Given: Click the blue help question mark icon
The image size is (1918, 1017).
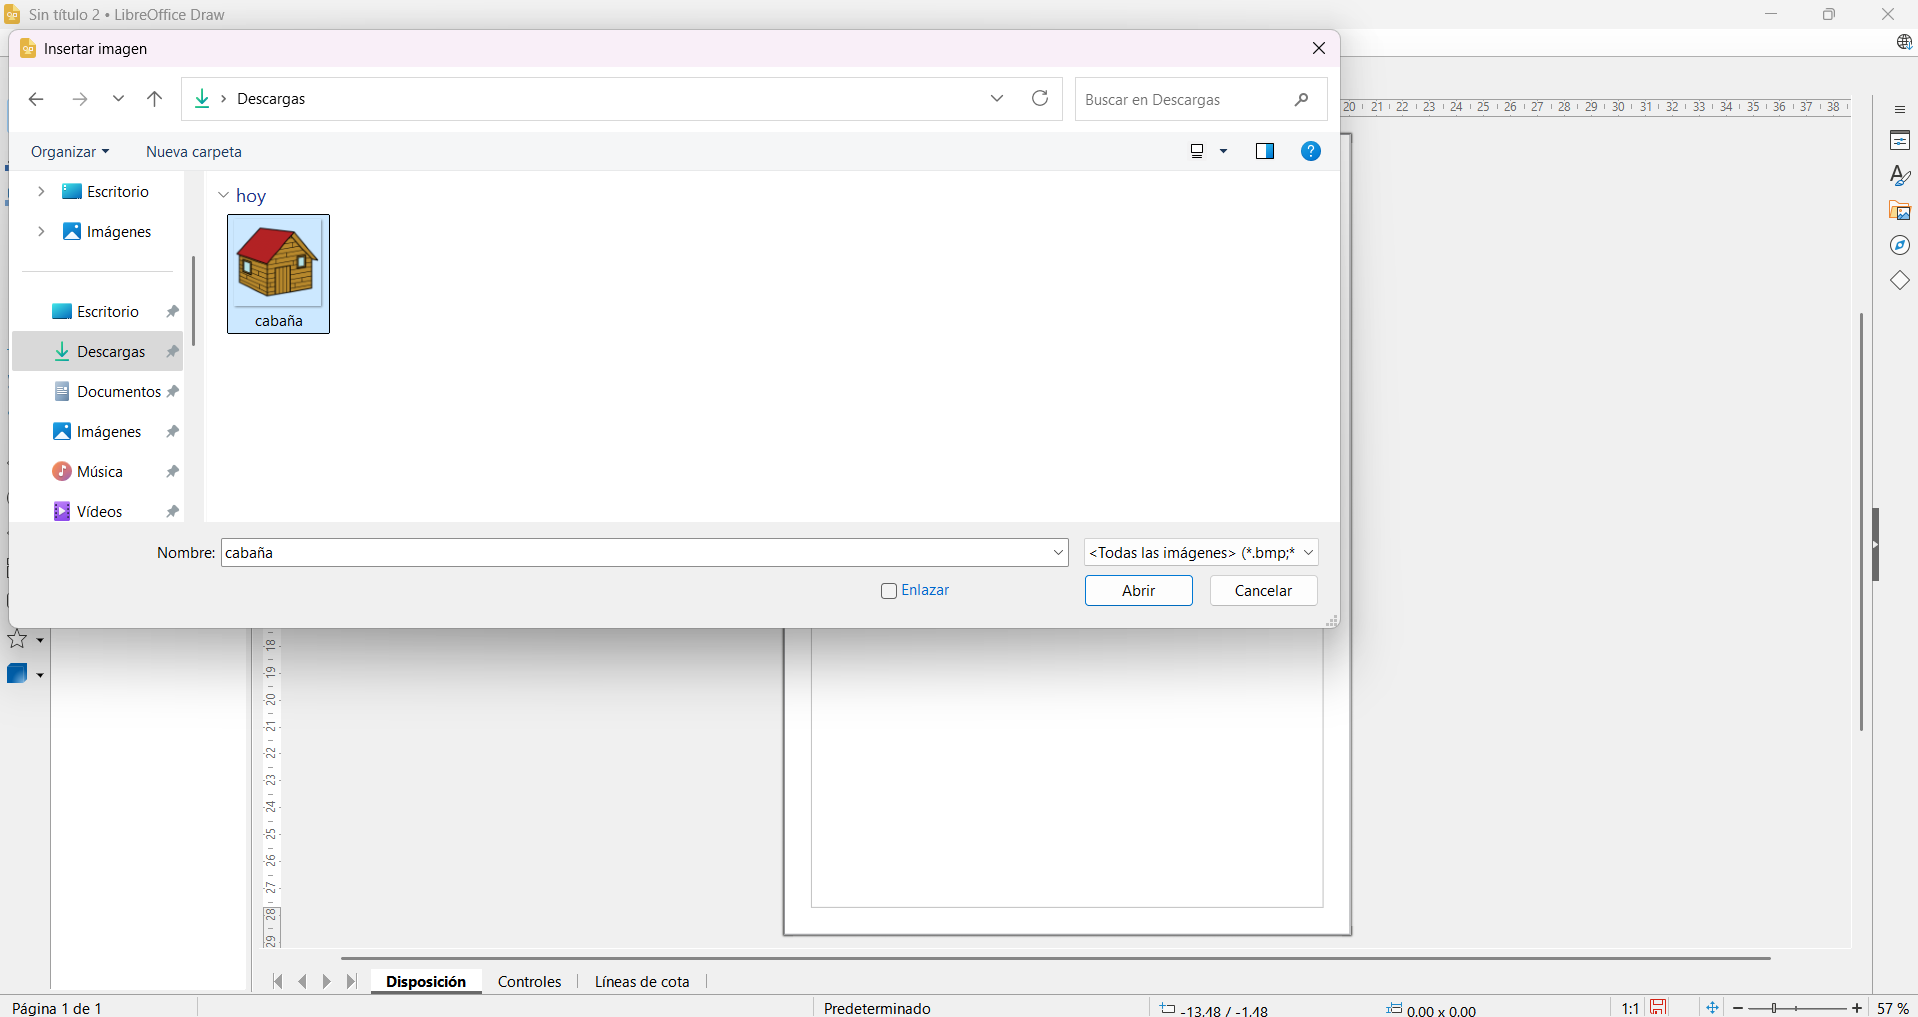Looking at the screenshot, I should 1310,151.
